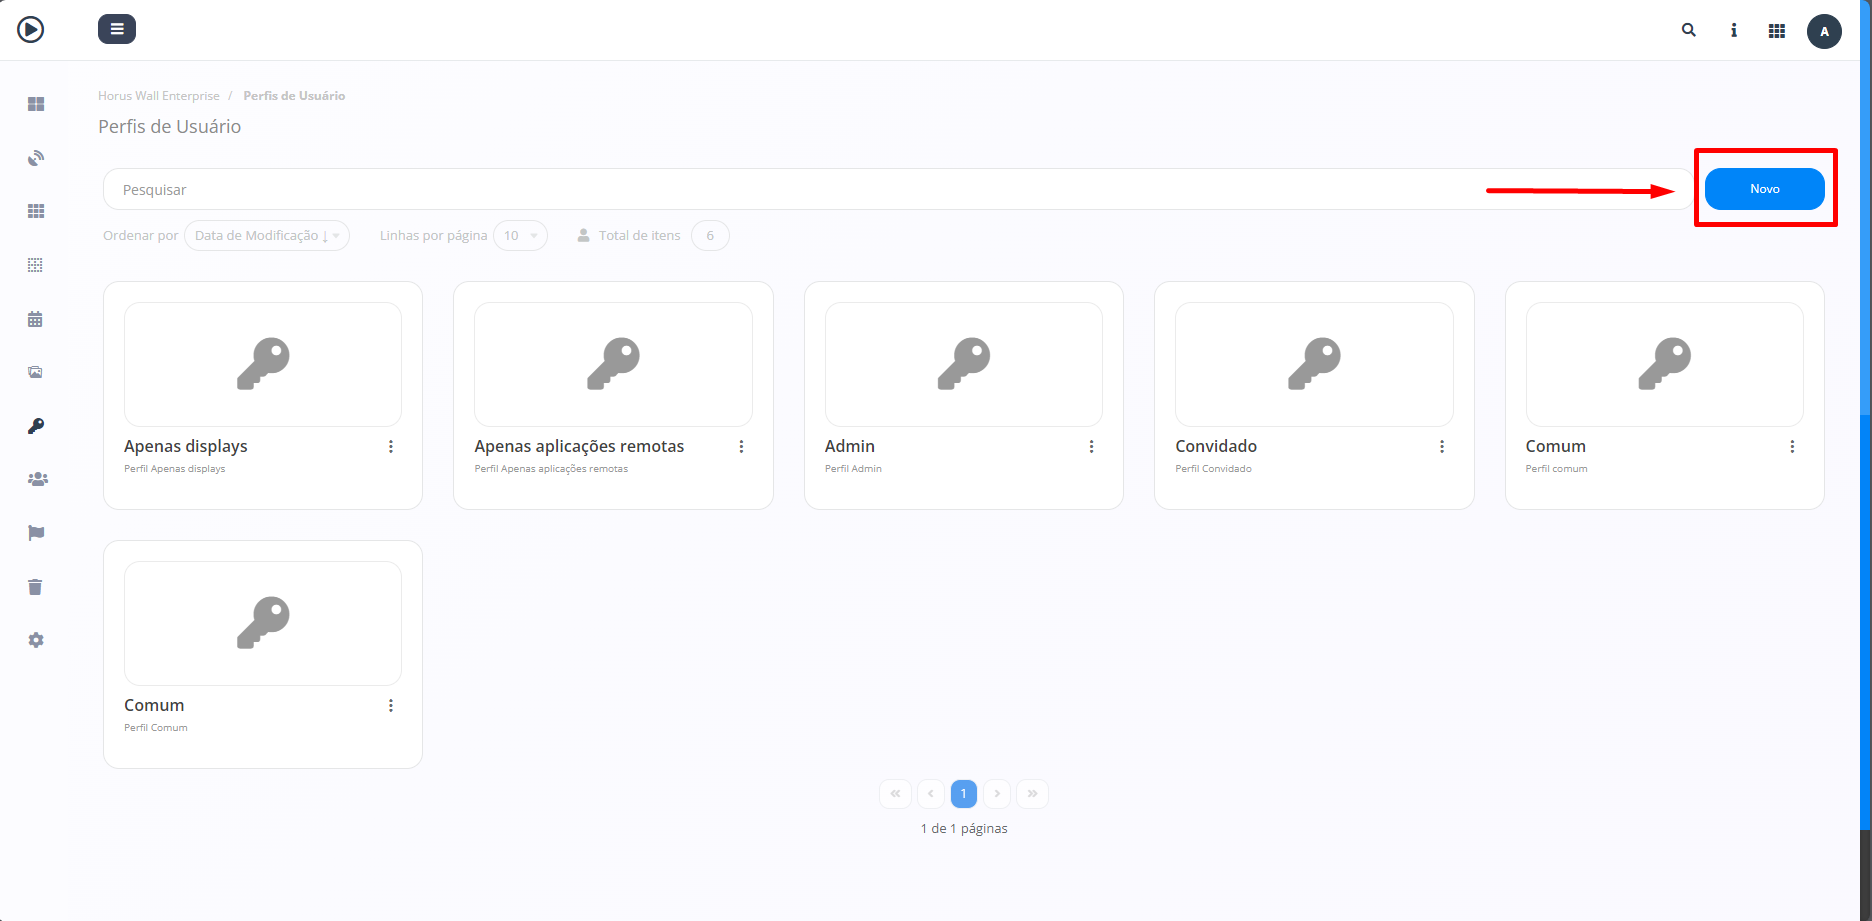Viewport: 1872px width, 921px height.
Task: Open the Dashboard icon in the sidebar
Action: pyautogui.click(x=36, y=103)
